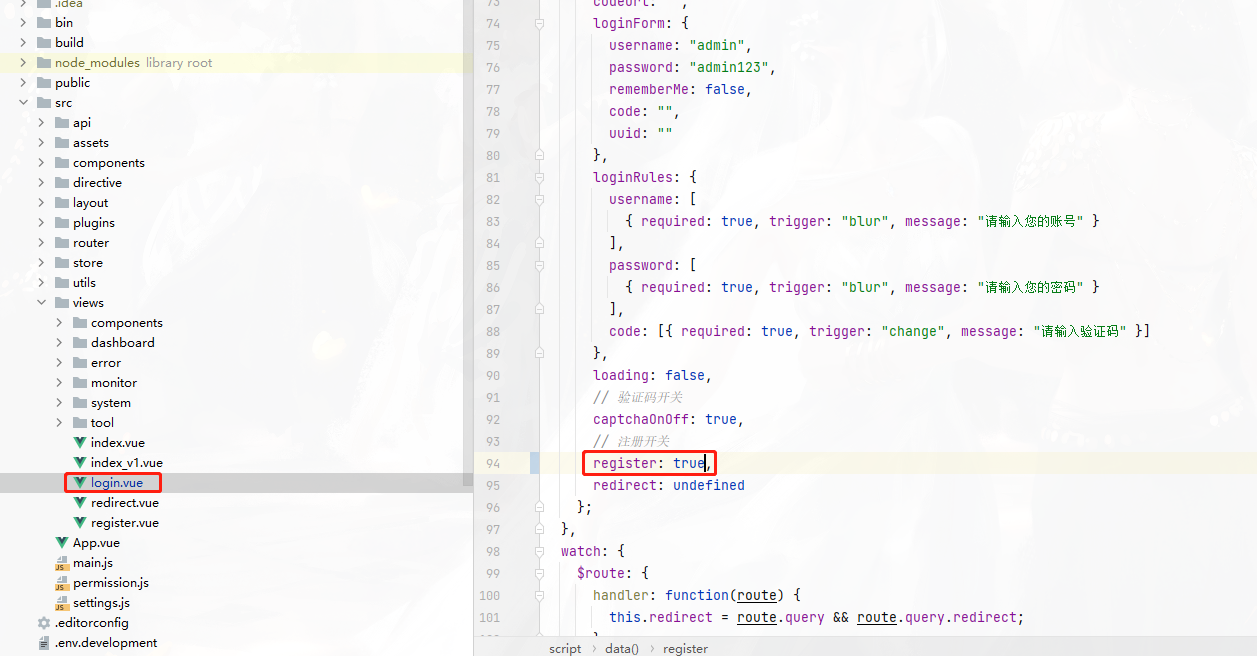
Task: Click the username: "admin" line
Action: [x=680, y=45]
